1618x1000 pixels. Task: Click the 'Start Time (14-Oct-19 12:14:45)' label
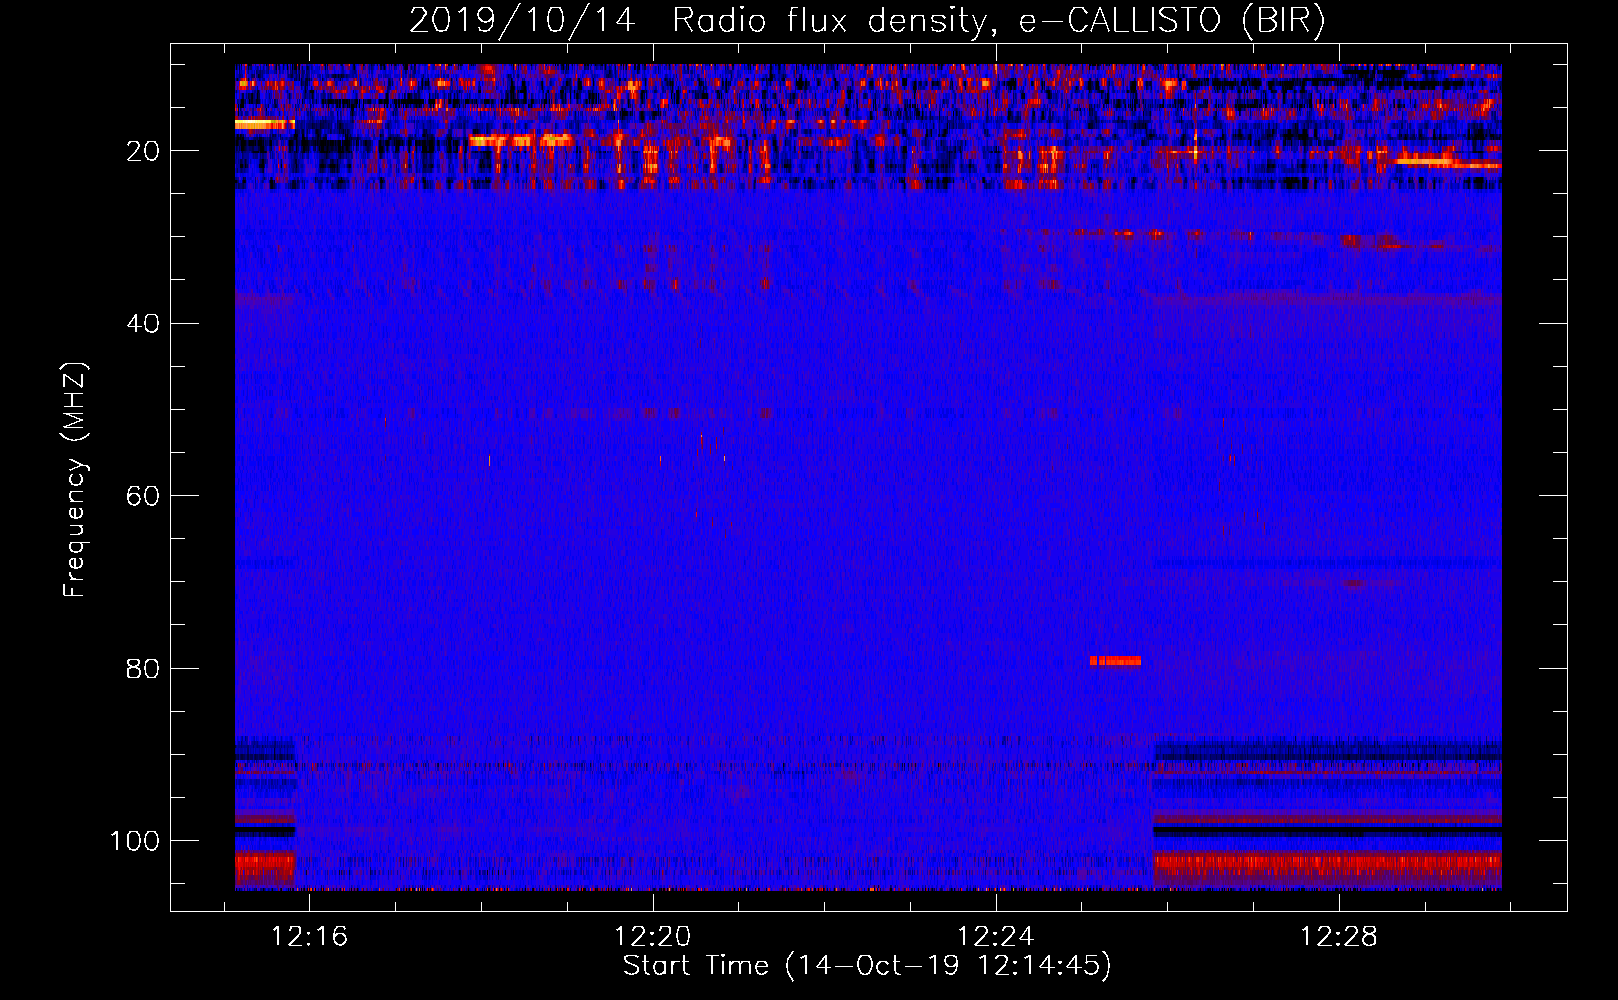(x=867, y=966)
